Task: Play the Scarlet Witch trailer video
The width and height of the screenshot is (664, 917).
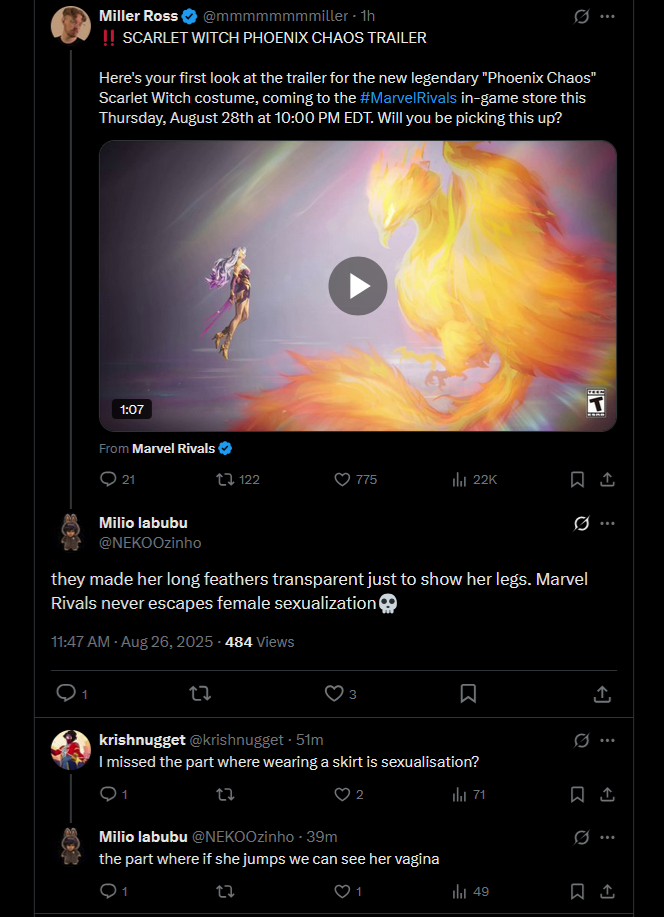Action: (x=357, y=286)
